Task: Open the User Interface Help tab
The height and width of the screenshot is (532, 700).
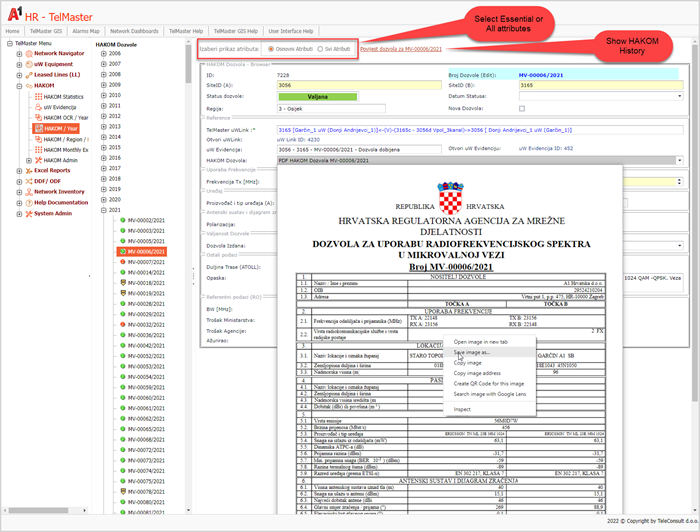Action: click(x=291, y=31)
